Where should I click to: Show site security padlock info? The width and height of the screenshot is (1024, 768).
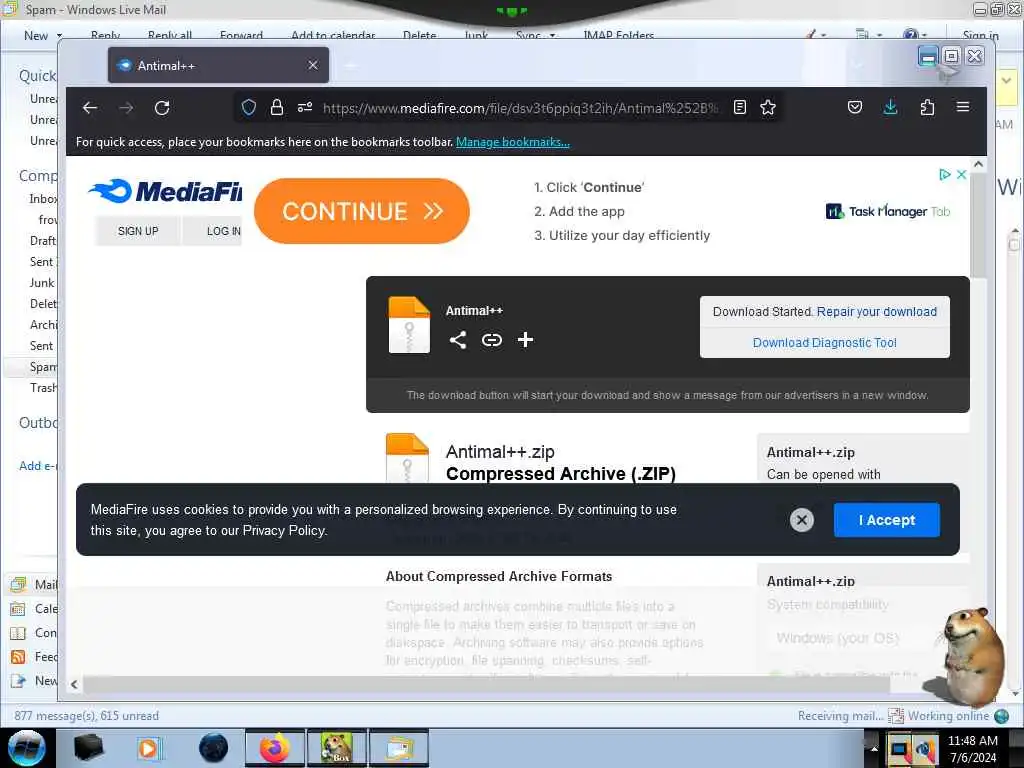pos(277,107)
